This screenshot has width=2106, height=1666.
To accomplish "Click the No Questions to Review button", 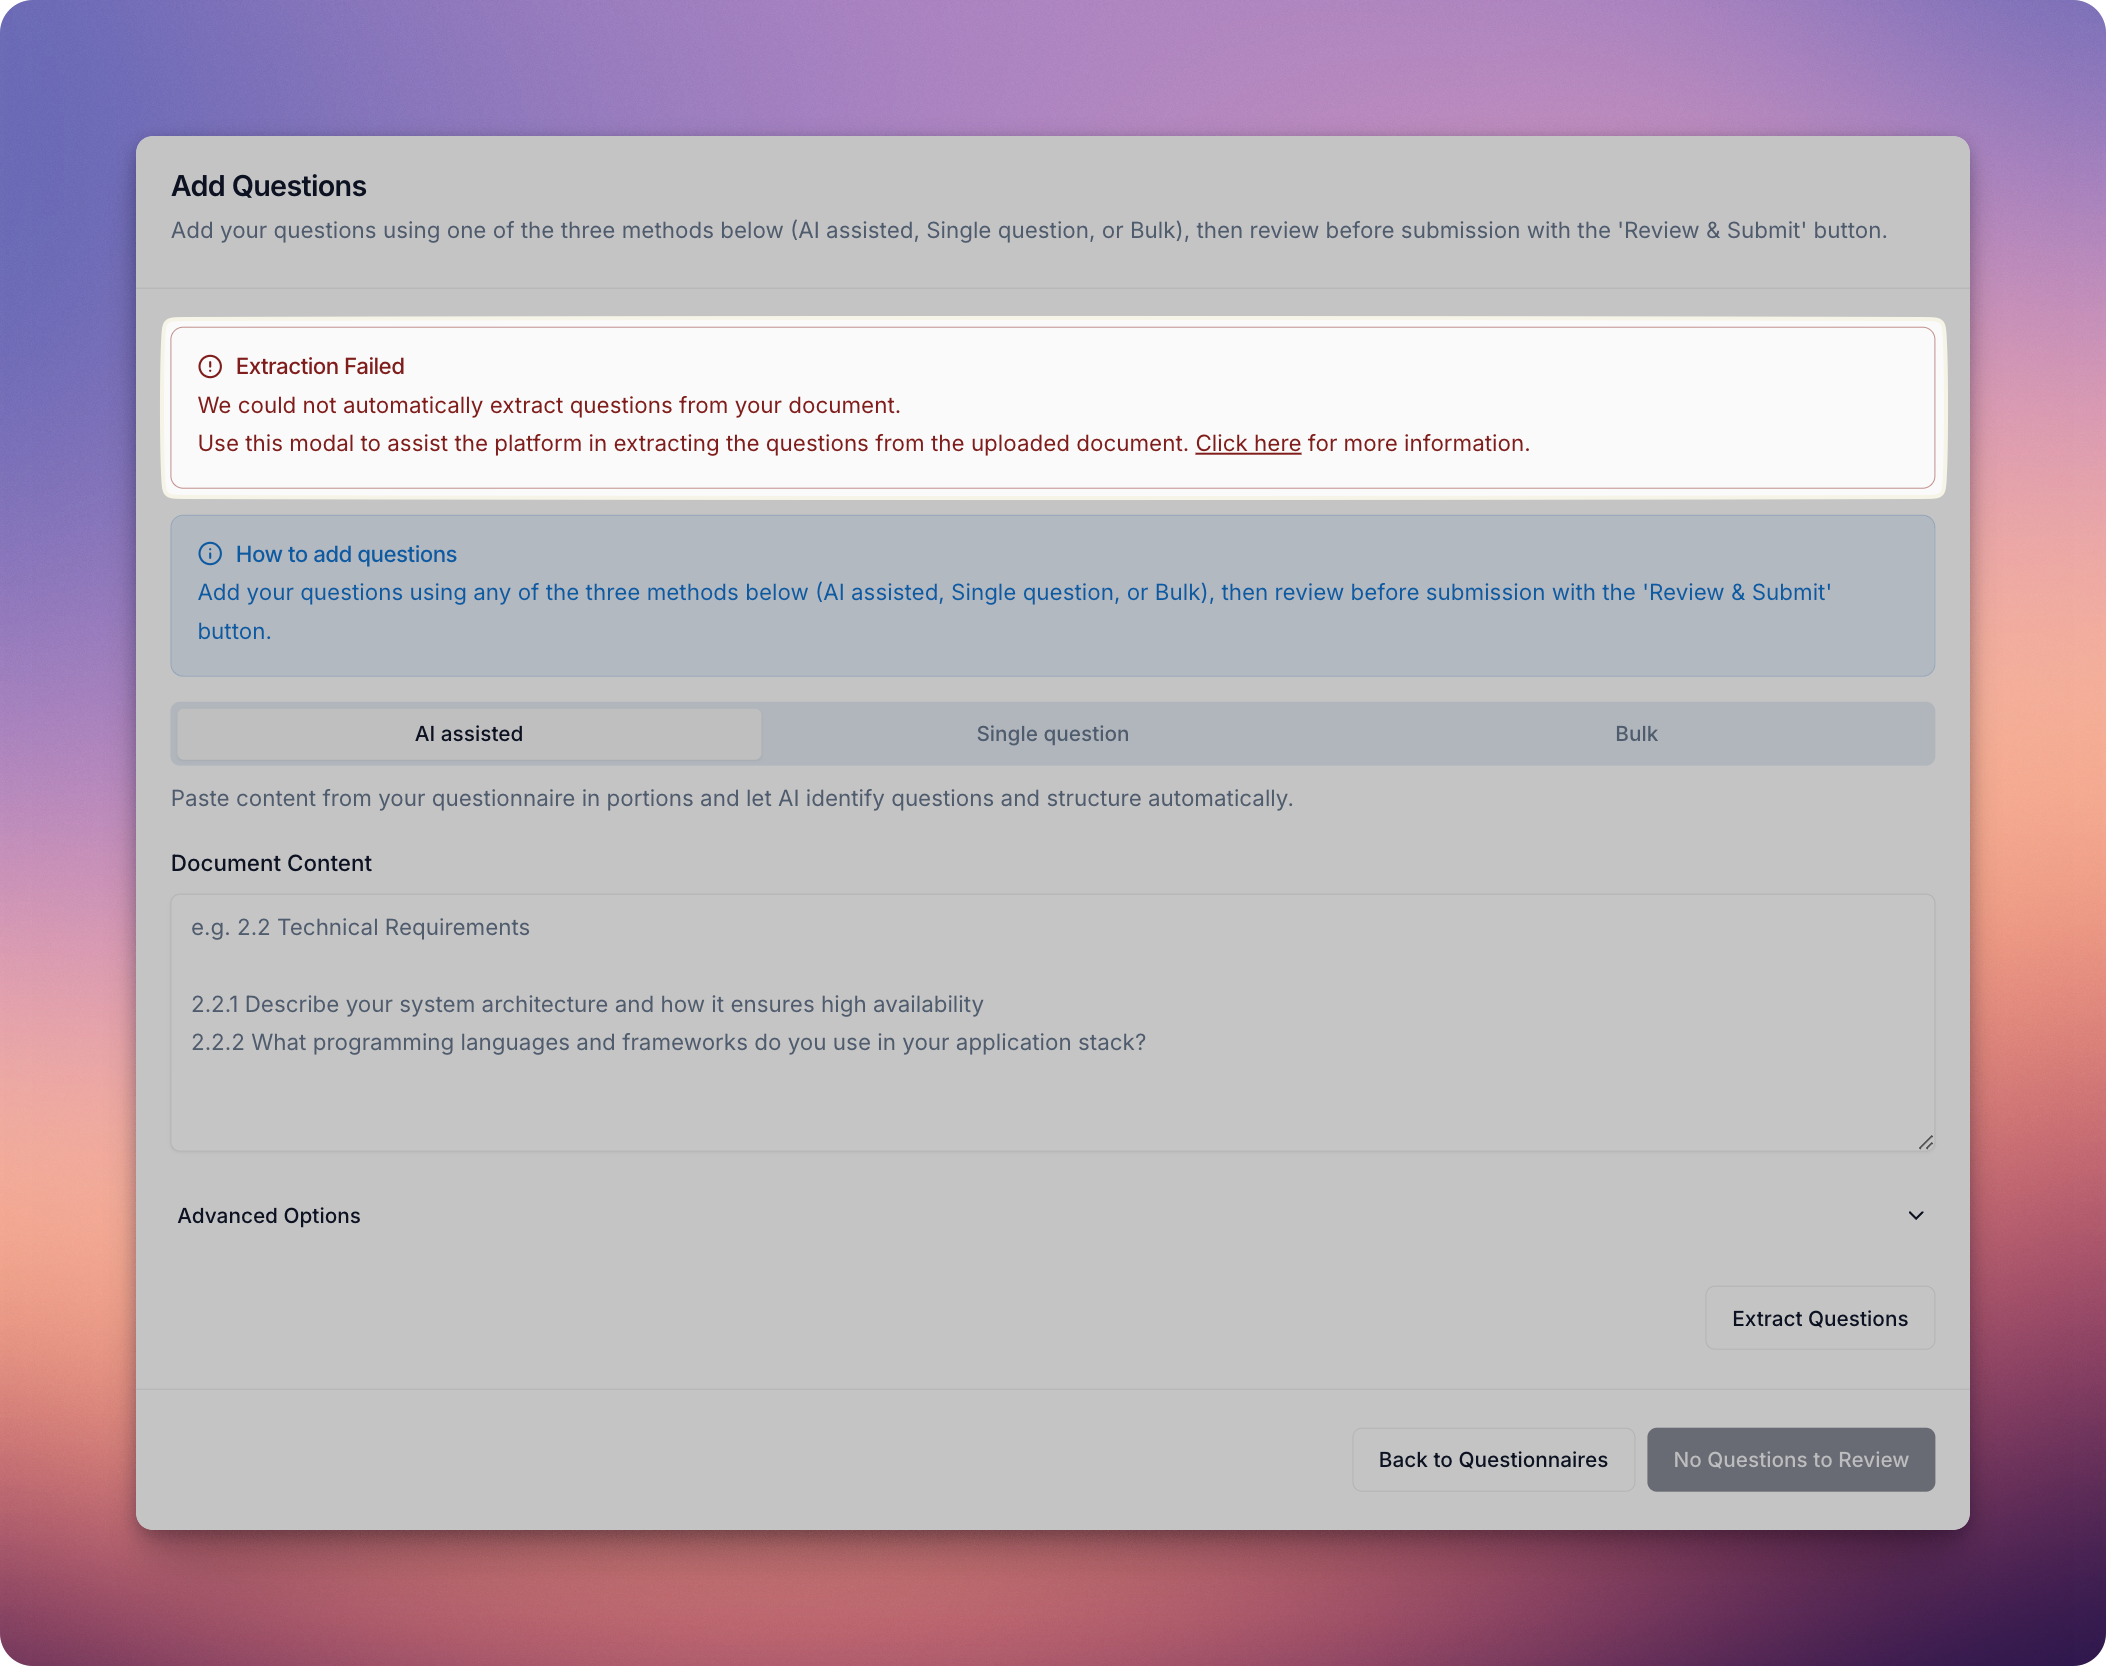I will tap(1790, 1459).
